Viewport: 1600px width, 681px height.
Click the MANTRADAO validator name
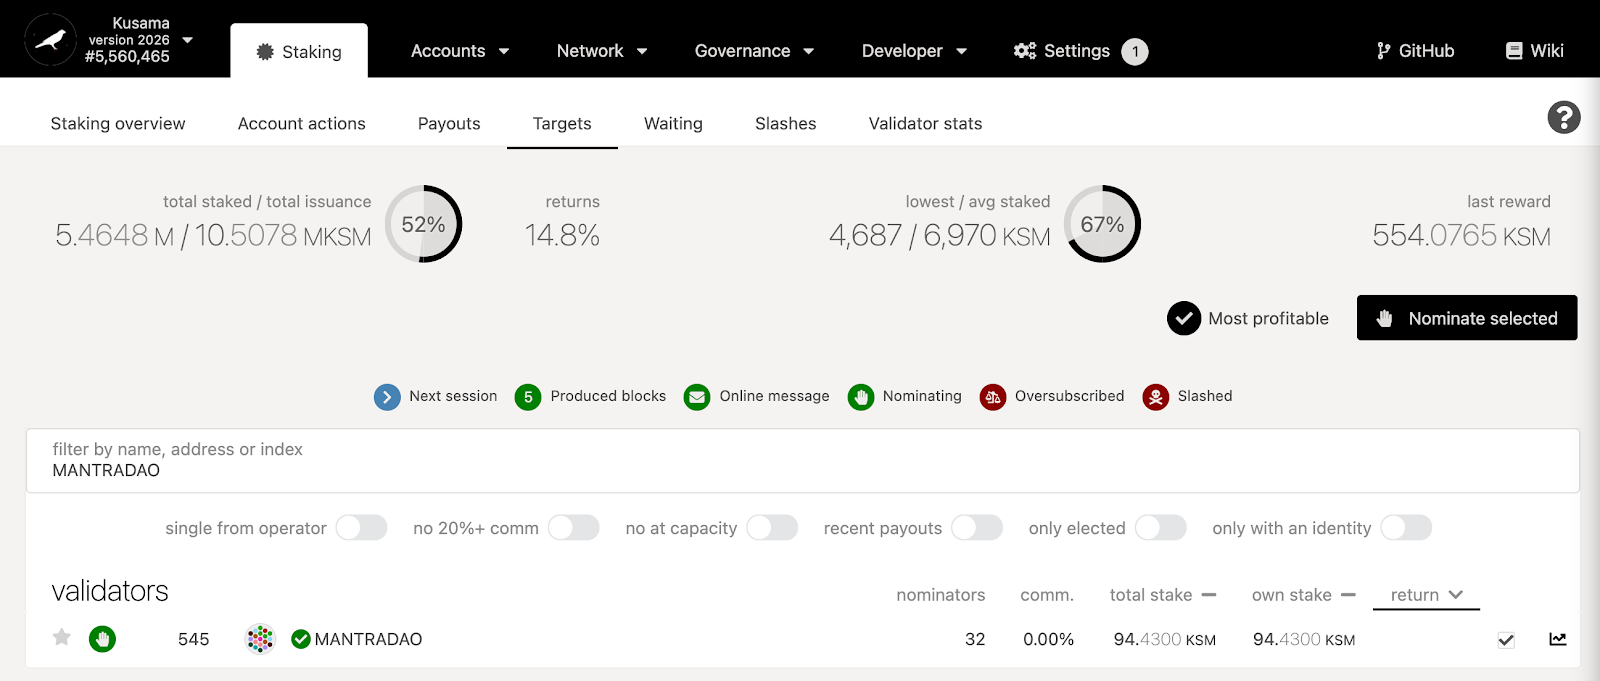pyautogui.click(x=368, y=639)
